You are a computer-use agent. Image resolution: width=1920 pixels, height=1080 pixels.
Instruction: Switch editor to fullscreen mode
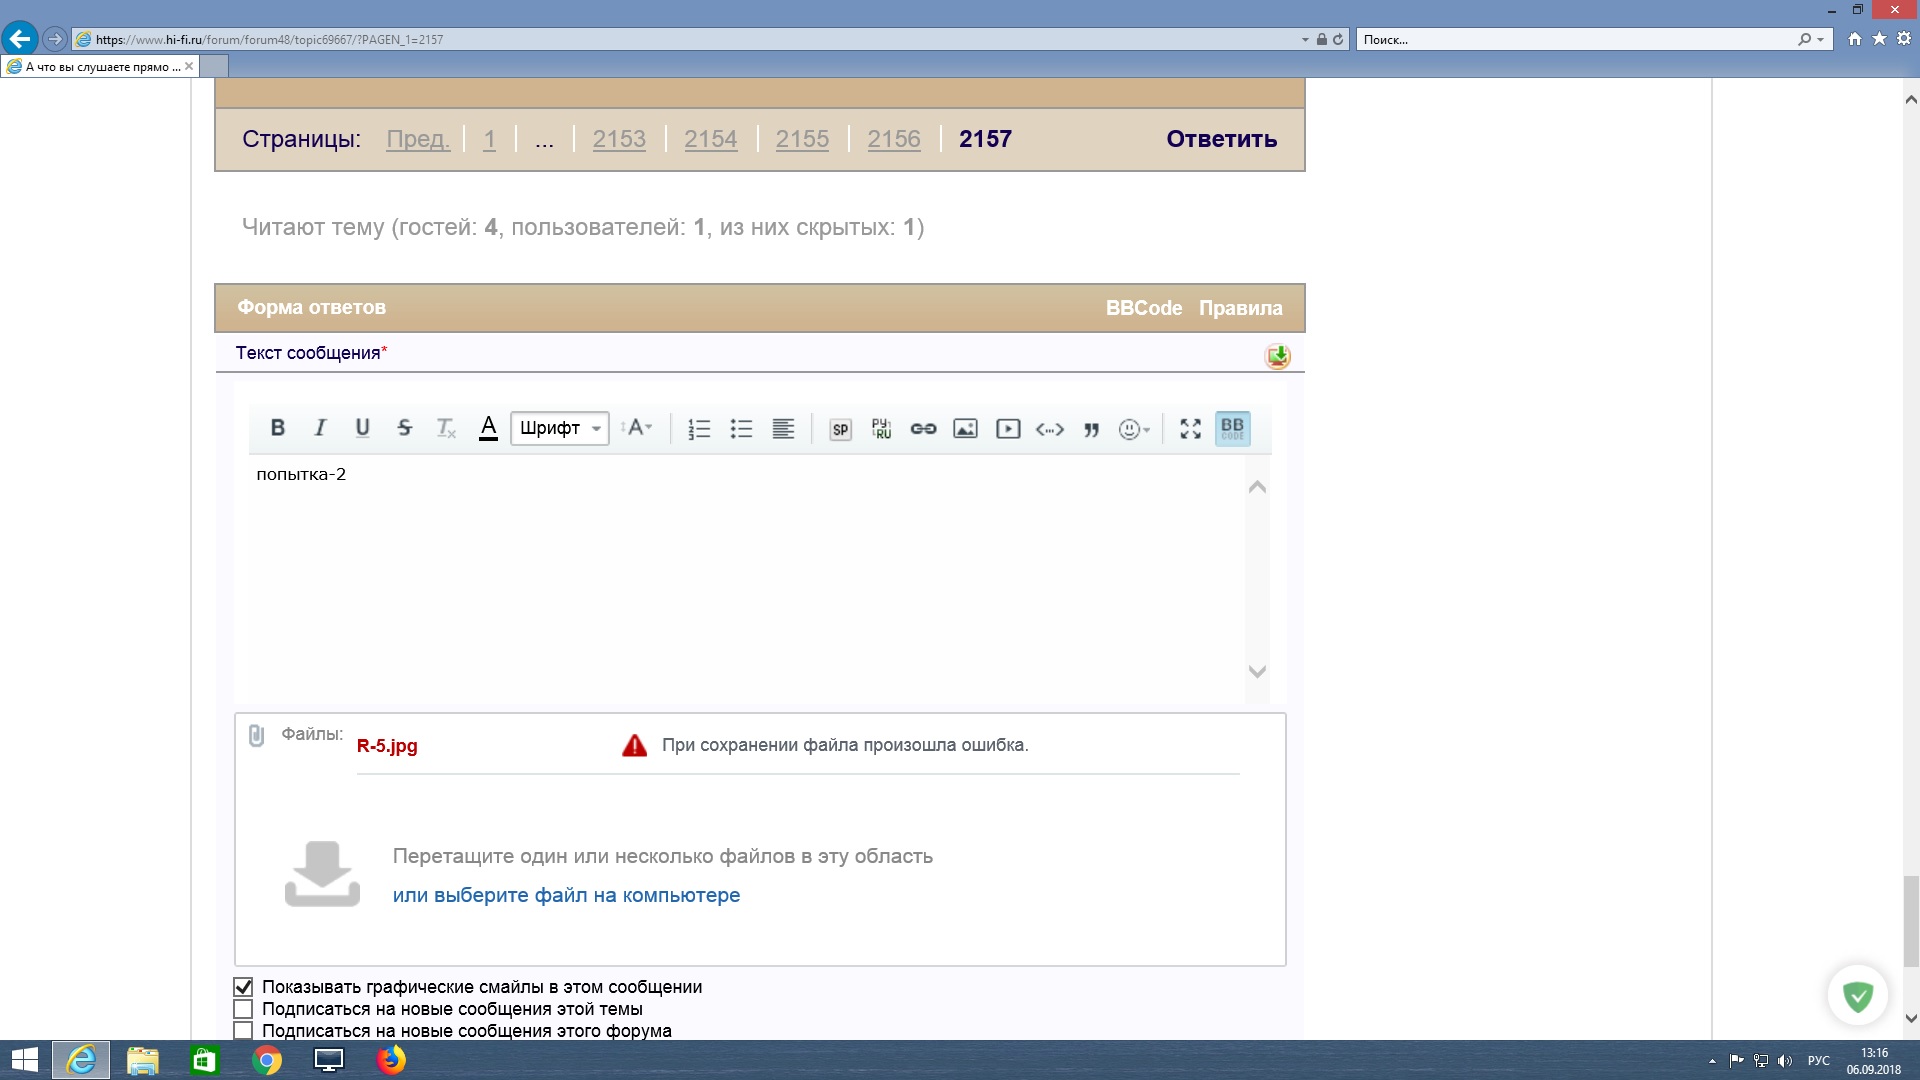(1190, 429)
